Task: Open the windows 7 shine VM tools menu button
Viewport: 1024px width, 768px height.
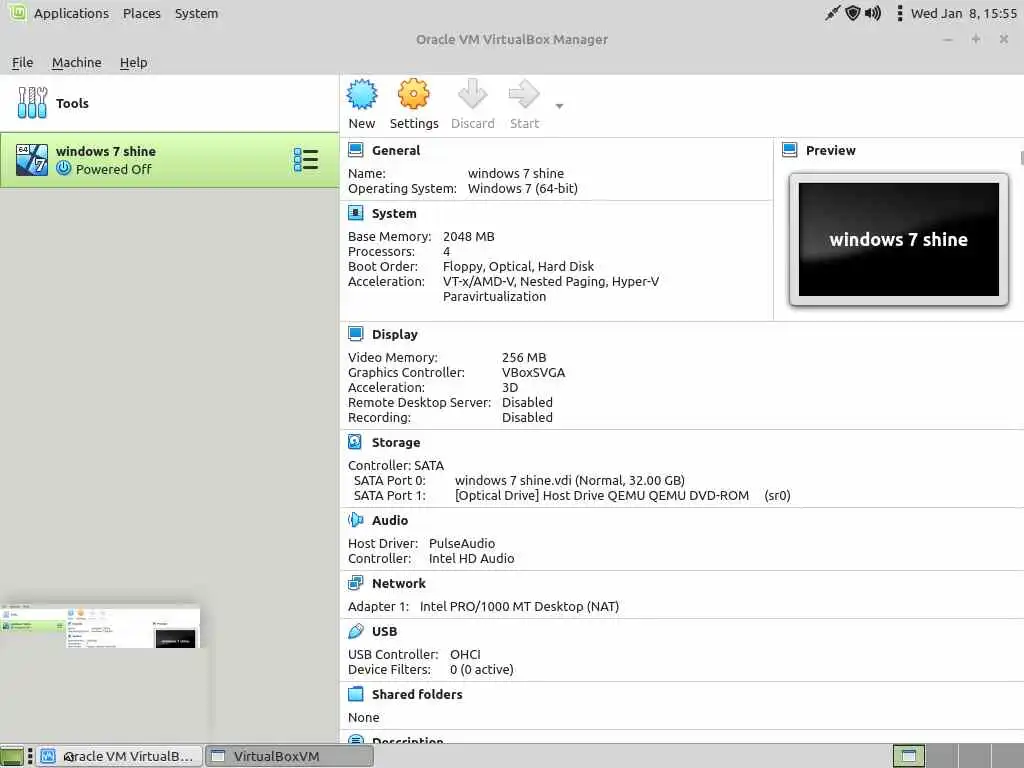Action: click(306, 160)
